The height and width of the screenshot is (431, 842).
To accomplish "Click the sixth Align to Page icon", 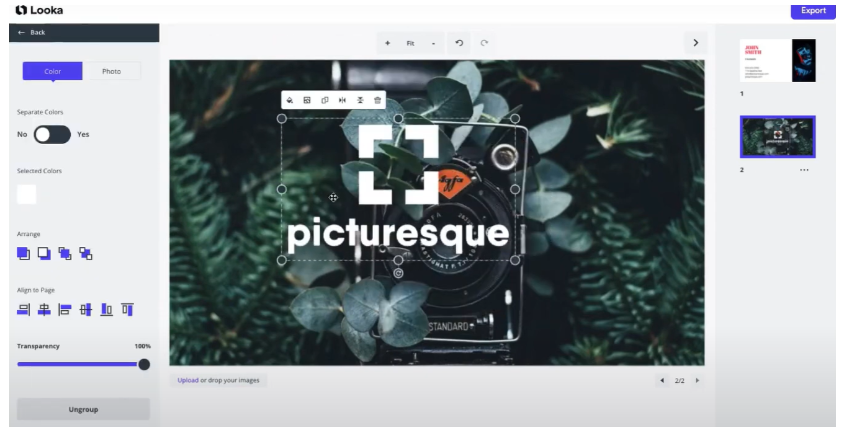I will [x=127, y=310].
